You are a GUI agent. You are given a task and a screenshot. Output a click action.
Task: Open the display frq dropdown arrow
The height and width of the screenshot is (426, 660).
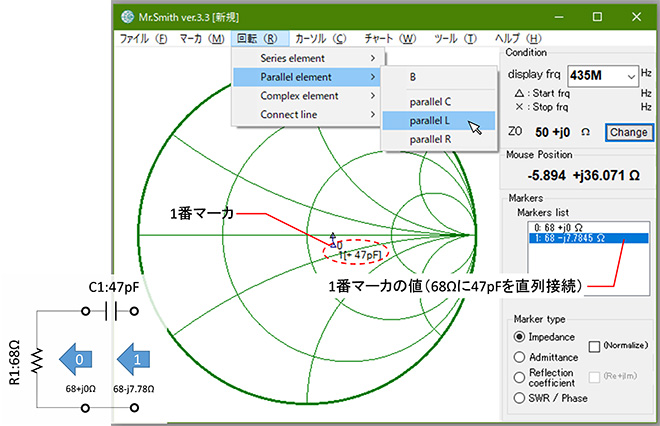point(631,76)
